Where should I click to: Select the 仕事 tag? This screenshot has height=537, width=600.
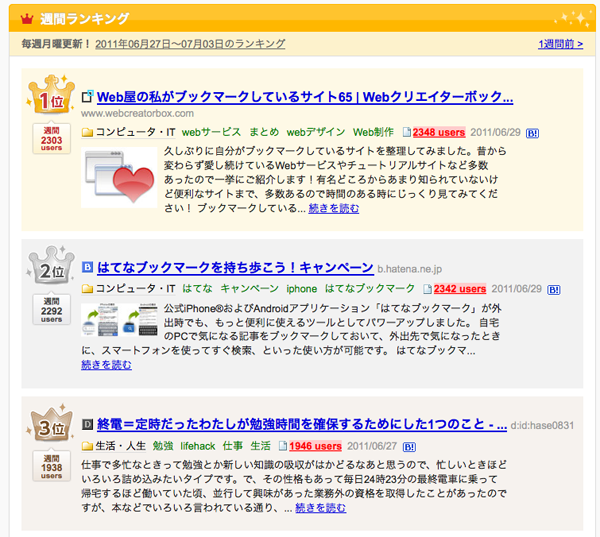[x=233, y=446]
